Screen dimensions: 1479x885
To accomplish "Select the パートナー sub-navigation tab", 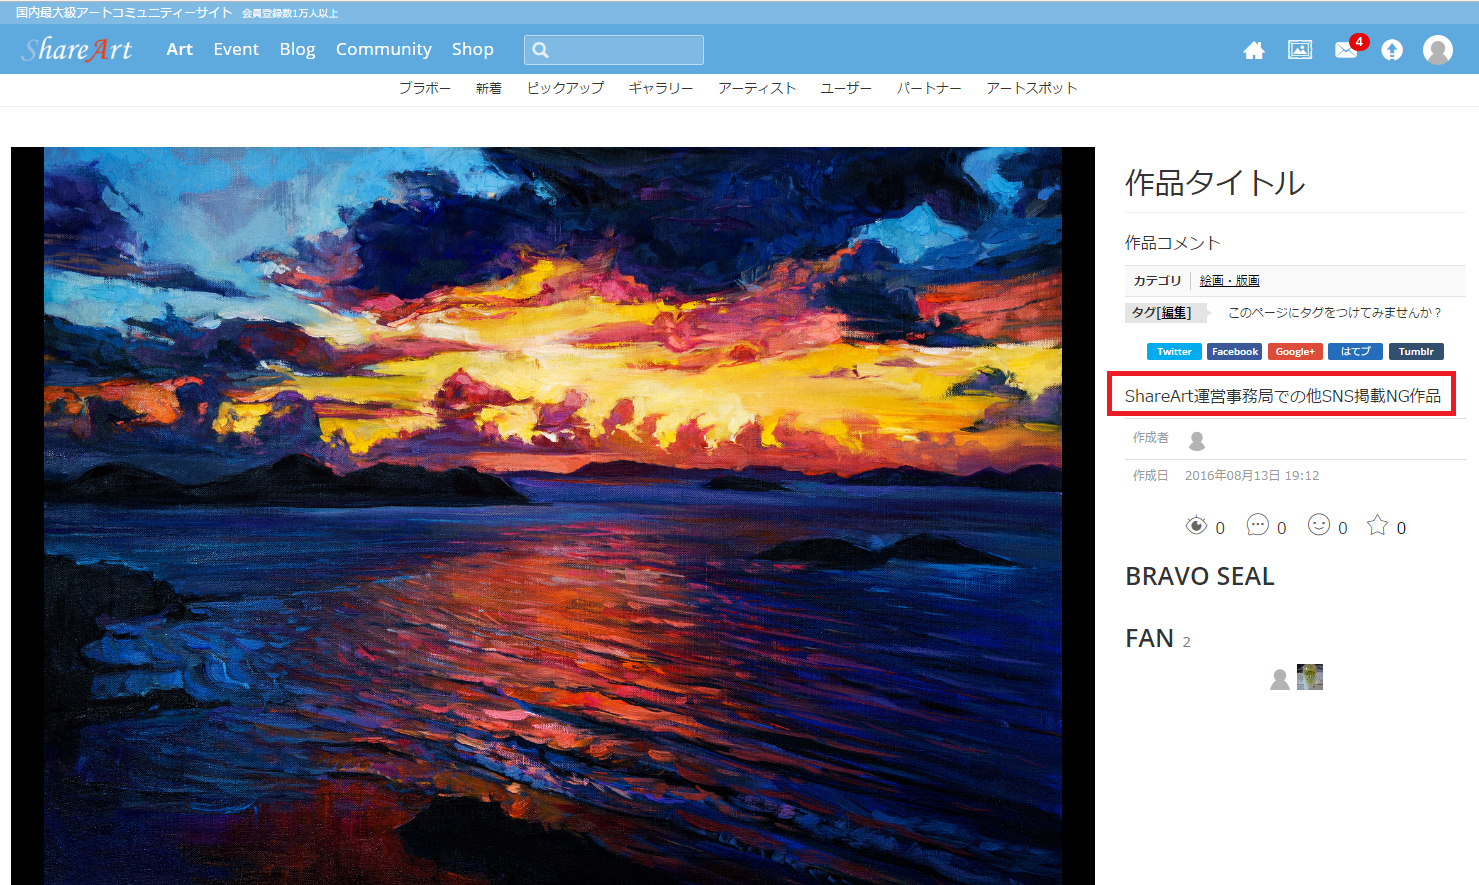I will click(x=929, y=88).
